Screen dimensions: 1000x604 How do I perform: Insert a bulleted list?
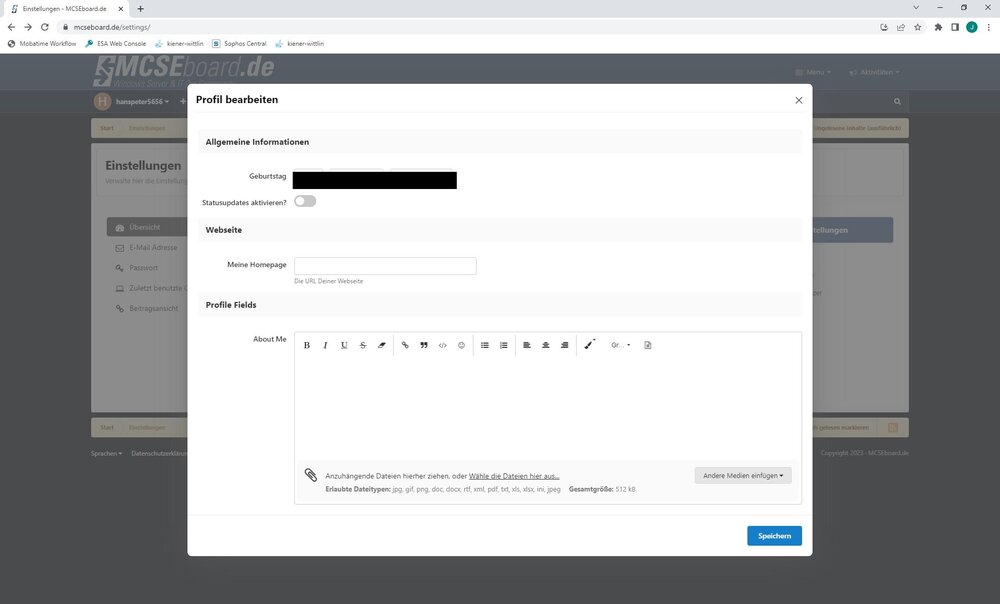point(485,345)
